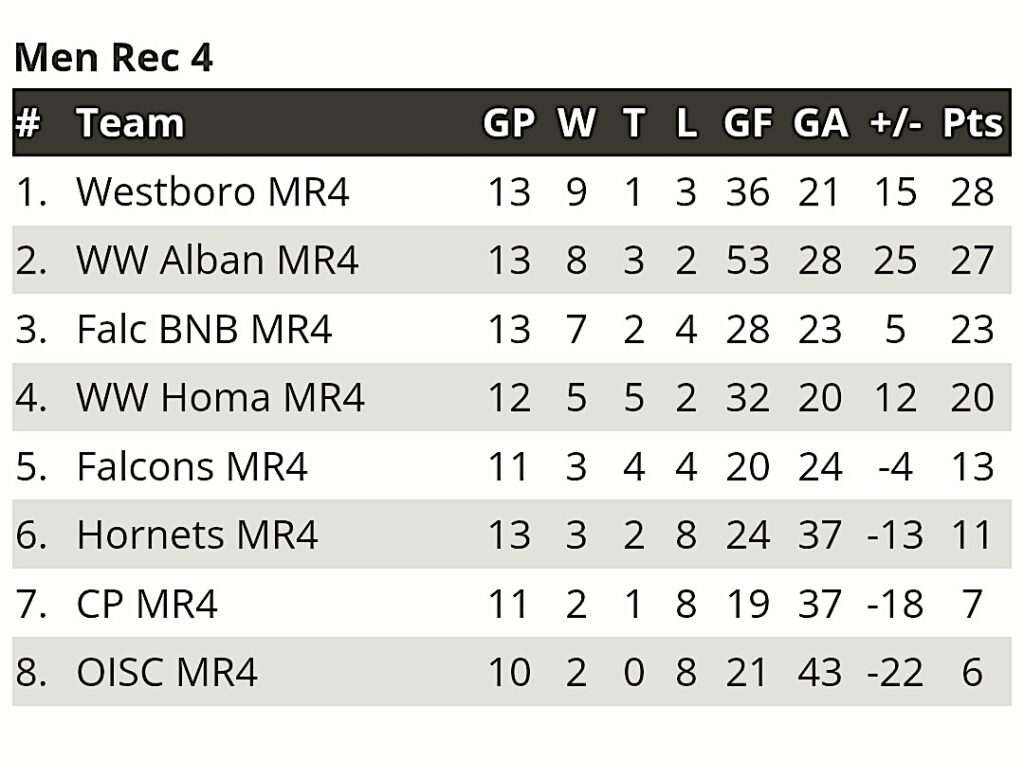This screenshot has height=761, width=1024.
Task: Click Westboro MR4's 28 points value
Action: 972,192
